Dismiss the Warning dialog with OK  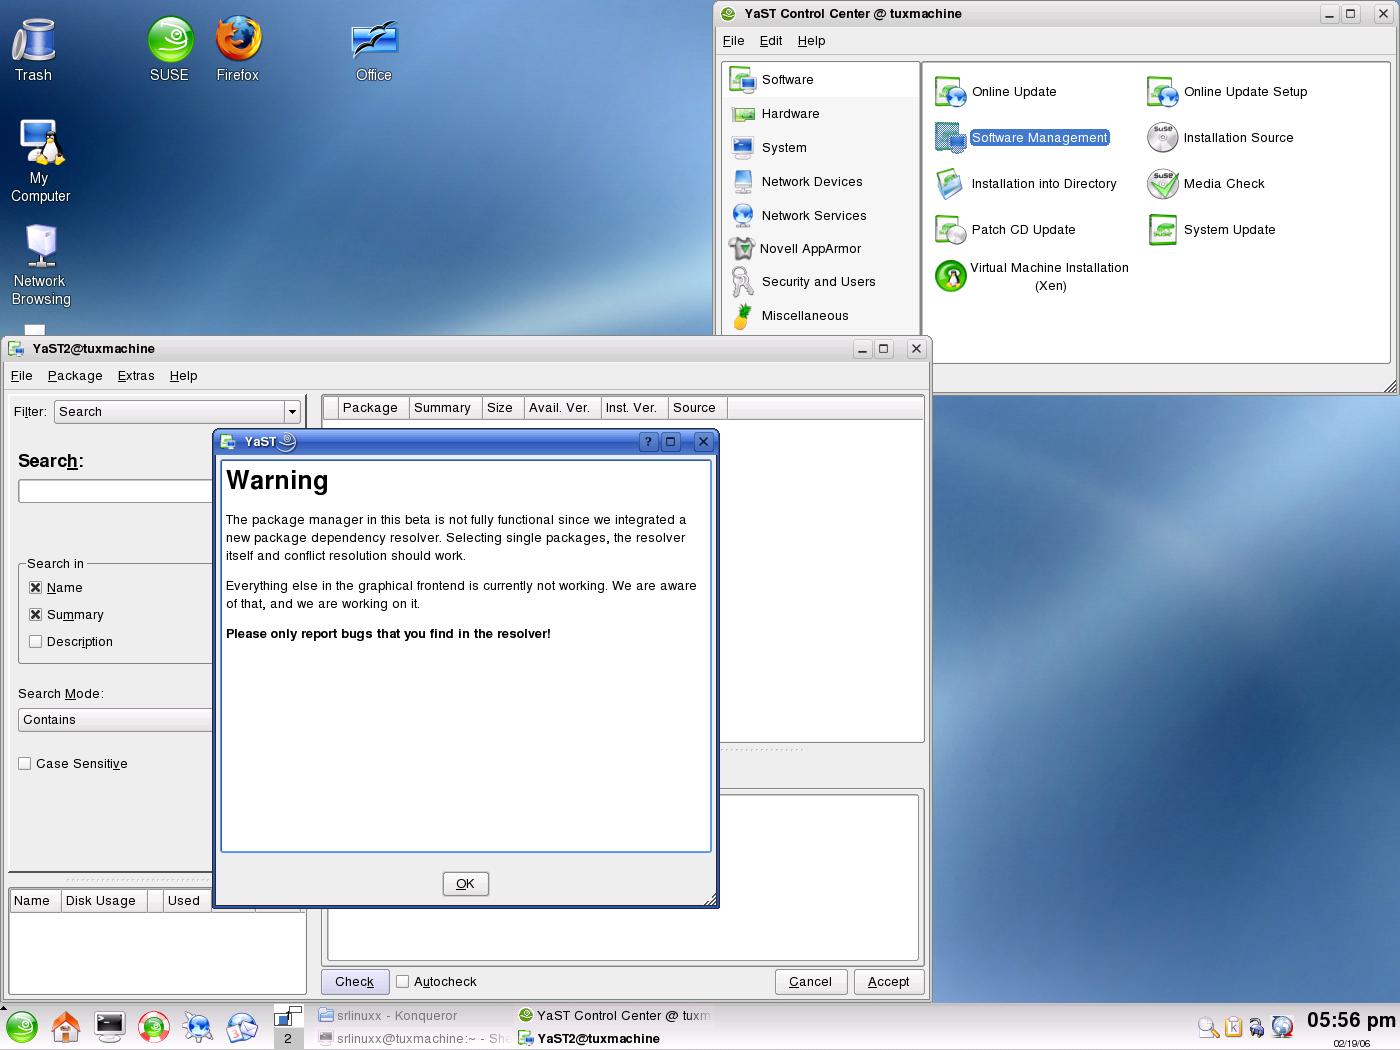pyautogui.click(x=465, y=884)
